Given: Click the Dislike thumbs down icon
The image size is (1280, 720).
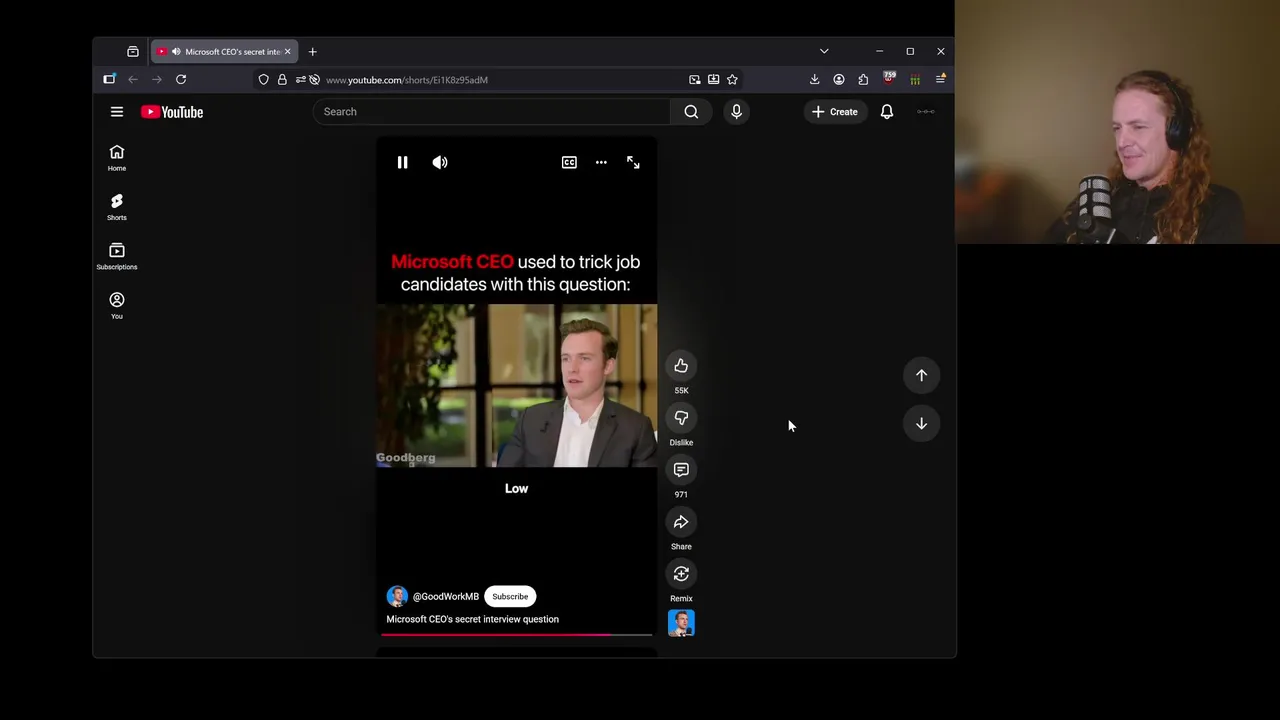Looking at the screenshot, I should tap(681, 418).
